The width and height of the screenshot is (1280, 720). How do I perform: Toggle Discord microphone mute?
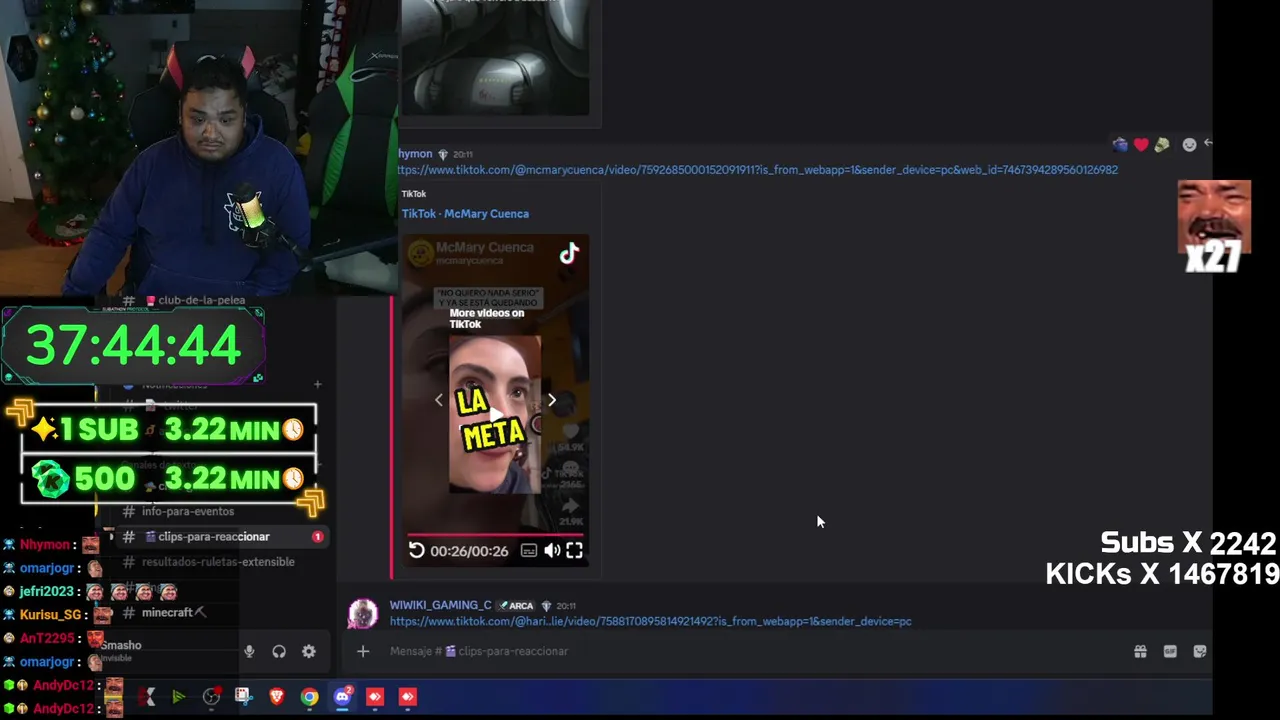click(x=249, y=652)
